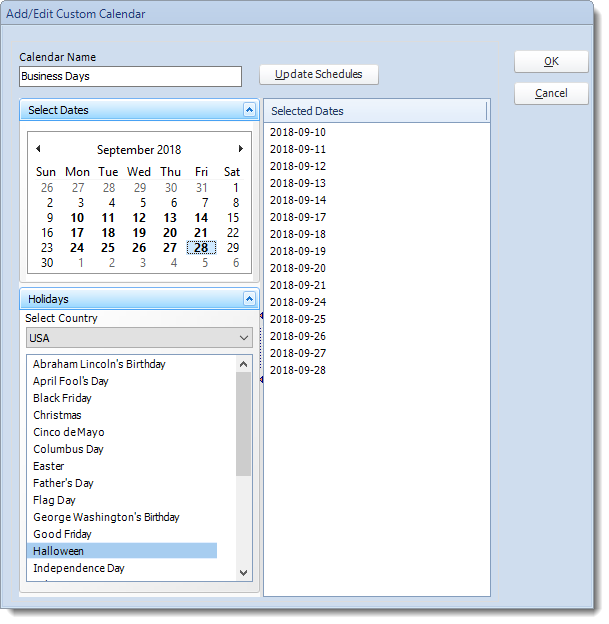The height and width of the screenshot is (624, 609).
Task: Choose day 22 in the calendar
Action: (x=233, y=234)
